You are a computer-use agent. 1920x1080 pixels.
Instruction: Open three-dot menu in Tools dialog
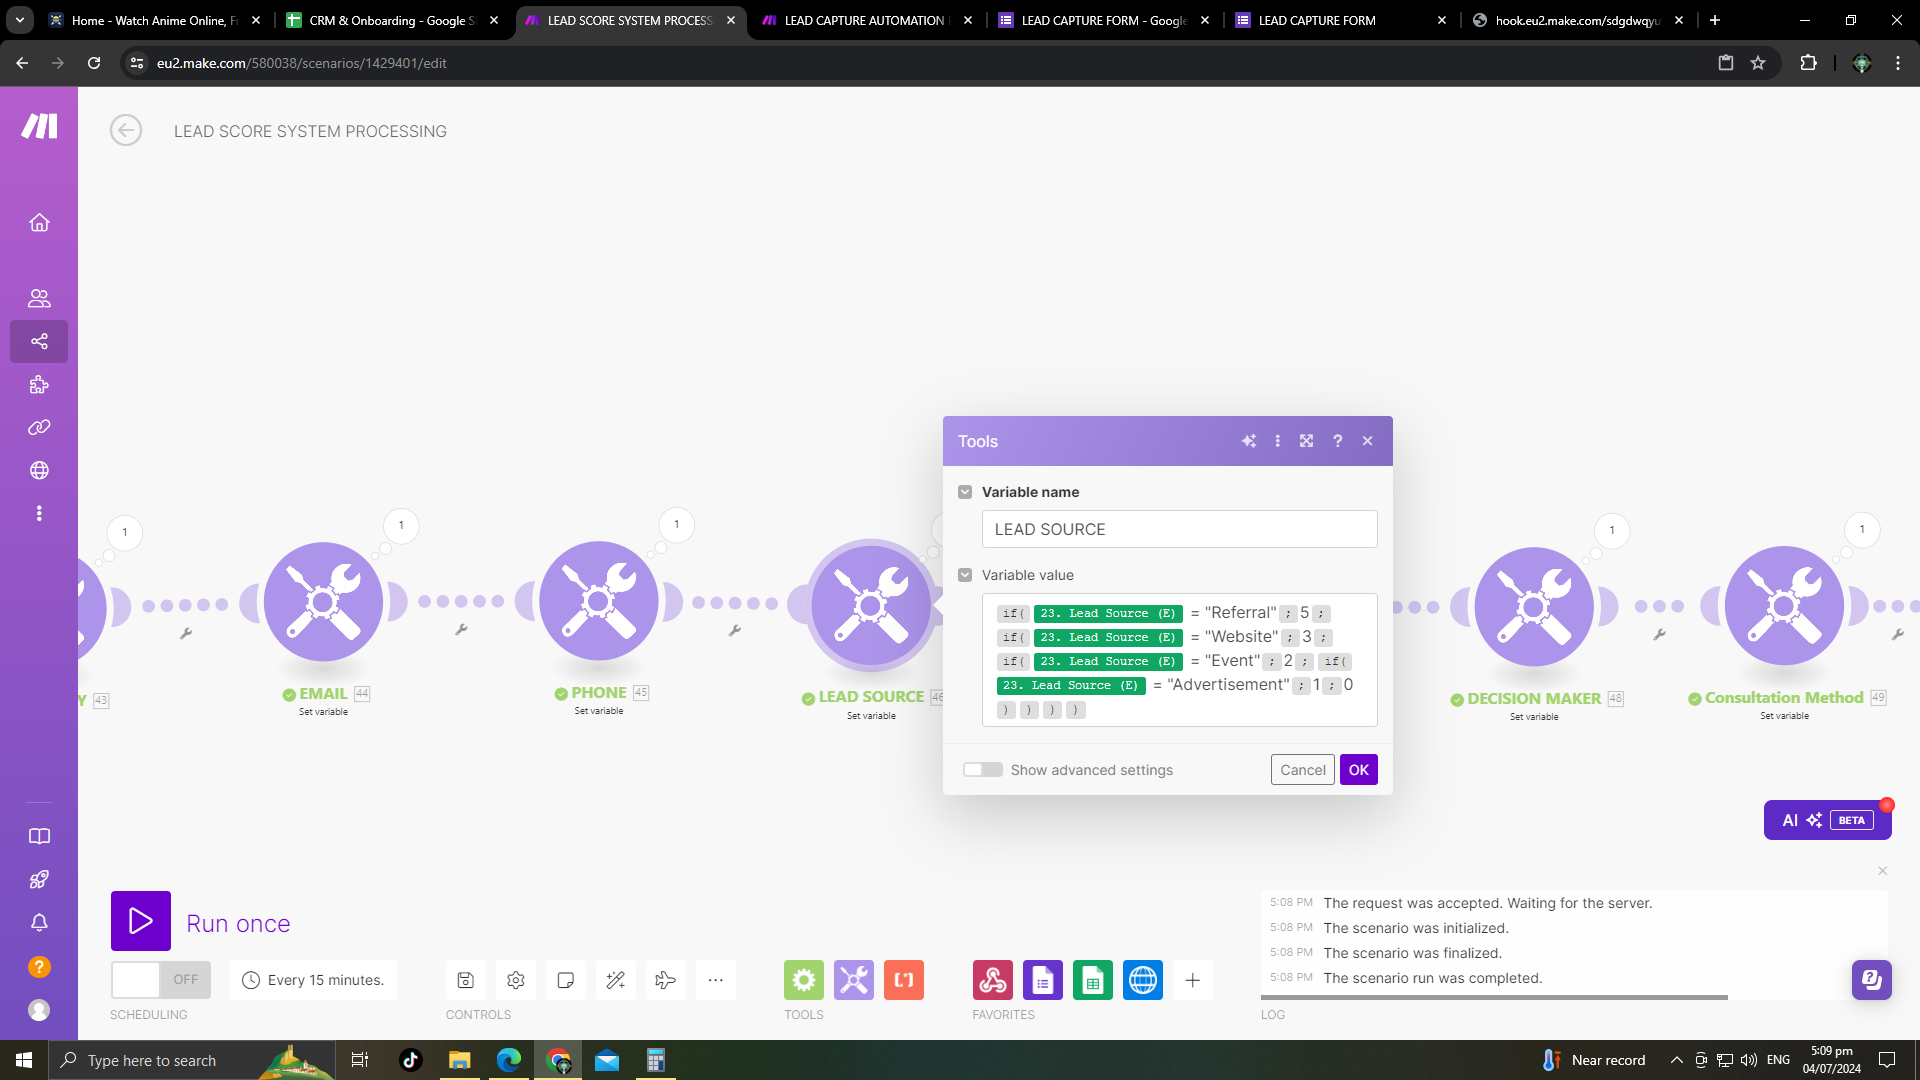coord(1277,441)
